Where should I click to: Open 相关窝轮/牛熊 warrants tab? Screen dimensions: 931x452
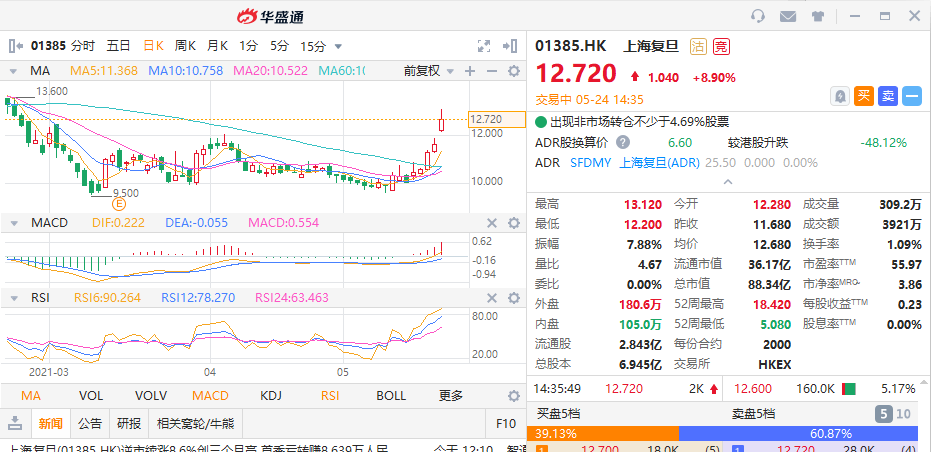point(195,423)
